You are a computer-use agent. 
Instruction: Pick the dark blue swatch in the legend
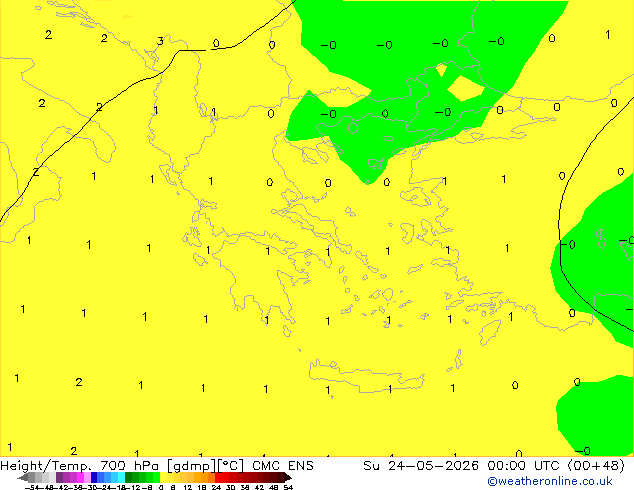[94, 477]
